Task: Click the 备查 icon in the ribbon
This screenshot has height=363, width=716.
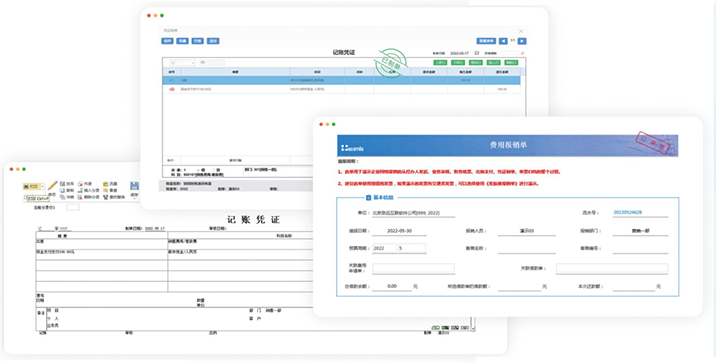Action: pos(105,190)
